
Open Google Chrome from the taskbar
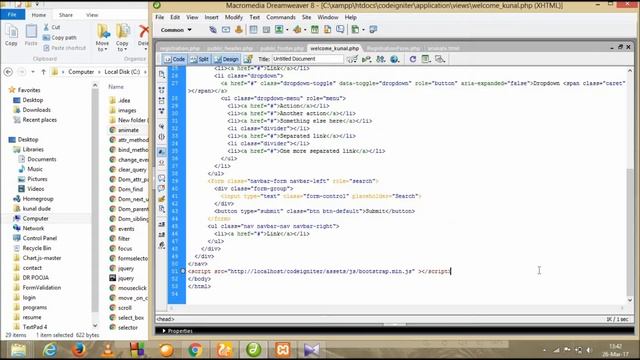(x=195, y=350)
